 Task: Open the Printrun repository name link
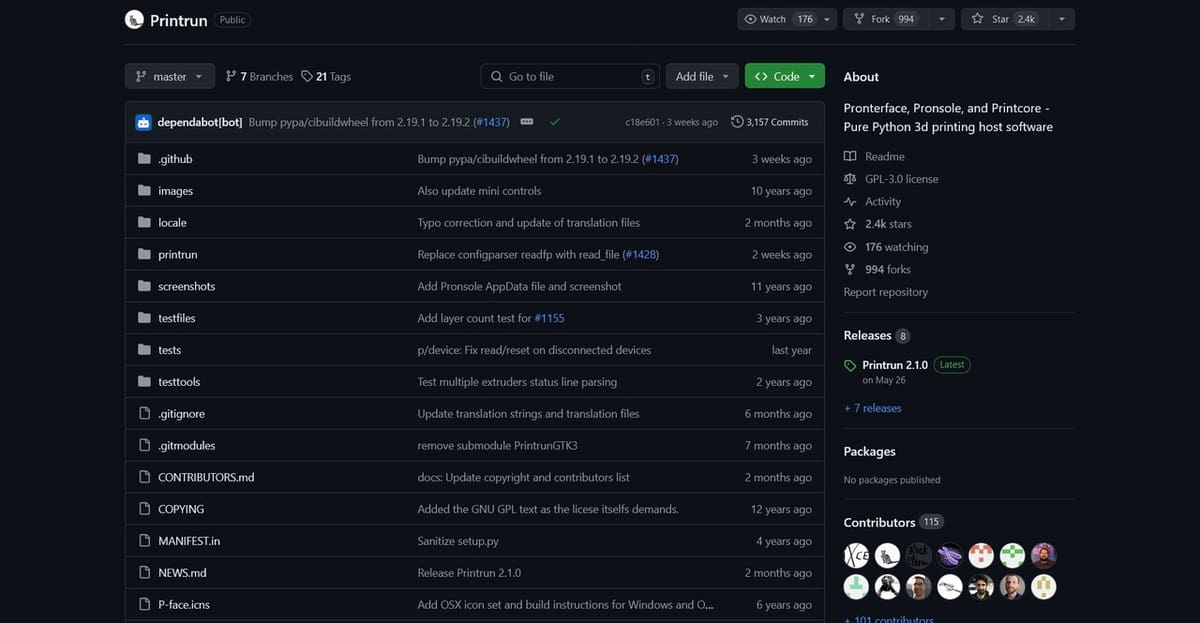coord(179,20)
